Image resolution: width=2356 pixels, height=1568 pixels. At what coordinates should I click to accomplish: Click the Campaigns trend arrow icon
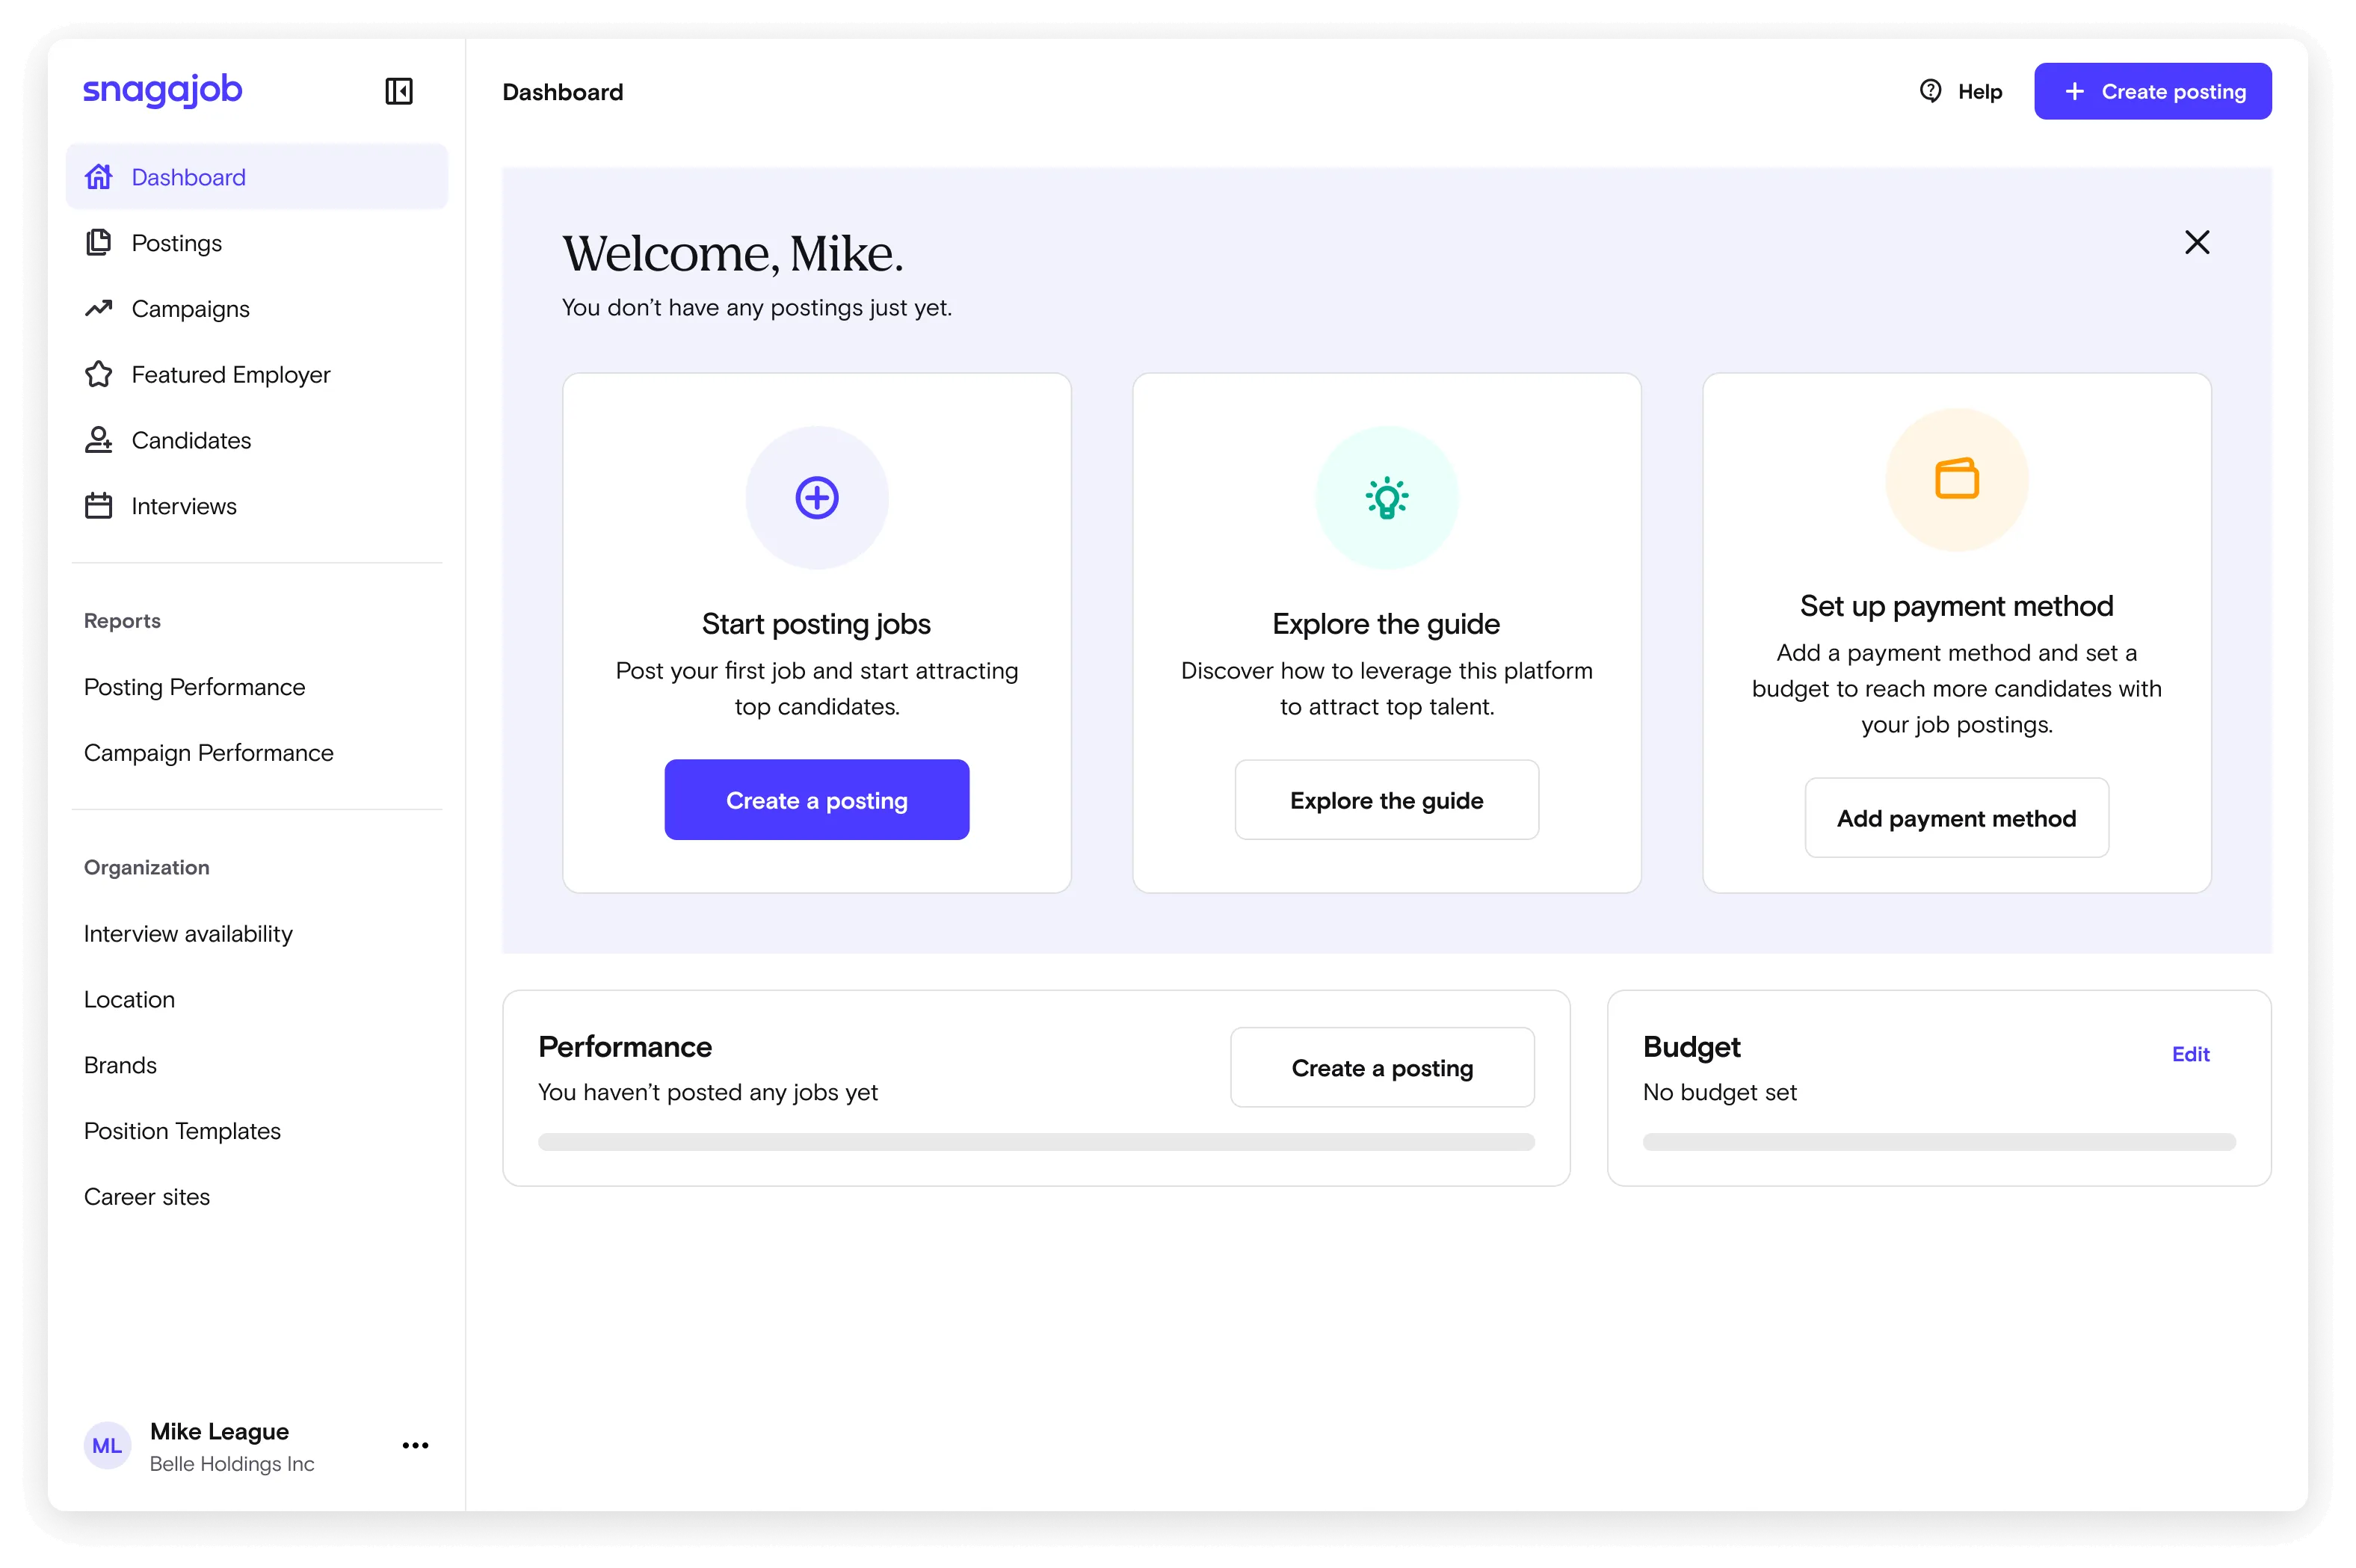click(98, 308)
